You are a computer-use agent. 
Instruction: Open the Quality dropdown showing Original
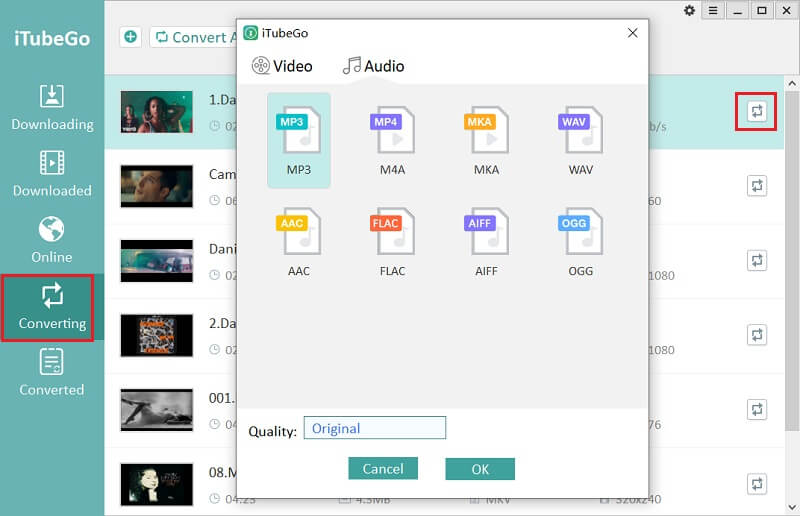point(374,428)
